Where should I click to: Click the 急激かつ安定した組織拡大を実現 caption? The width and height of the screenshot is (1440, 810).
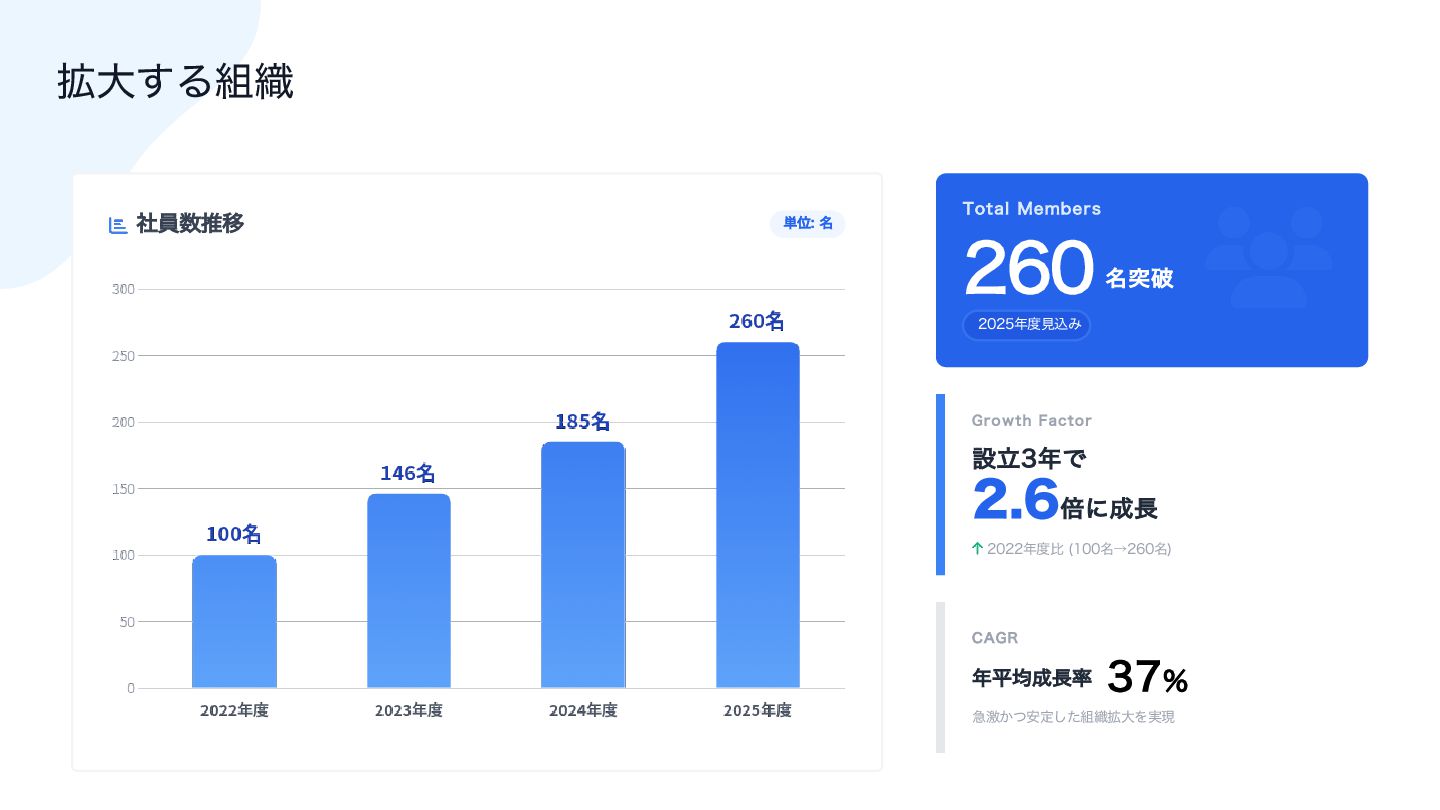coord(1073,717)
